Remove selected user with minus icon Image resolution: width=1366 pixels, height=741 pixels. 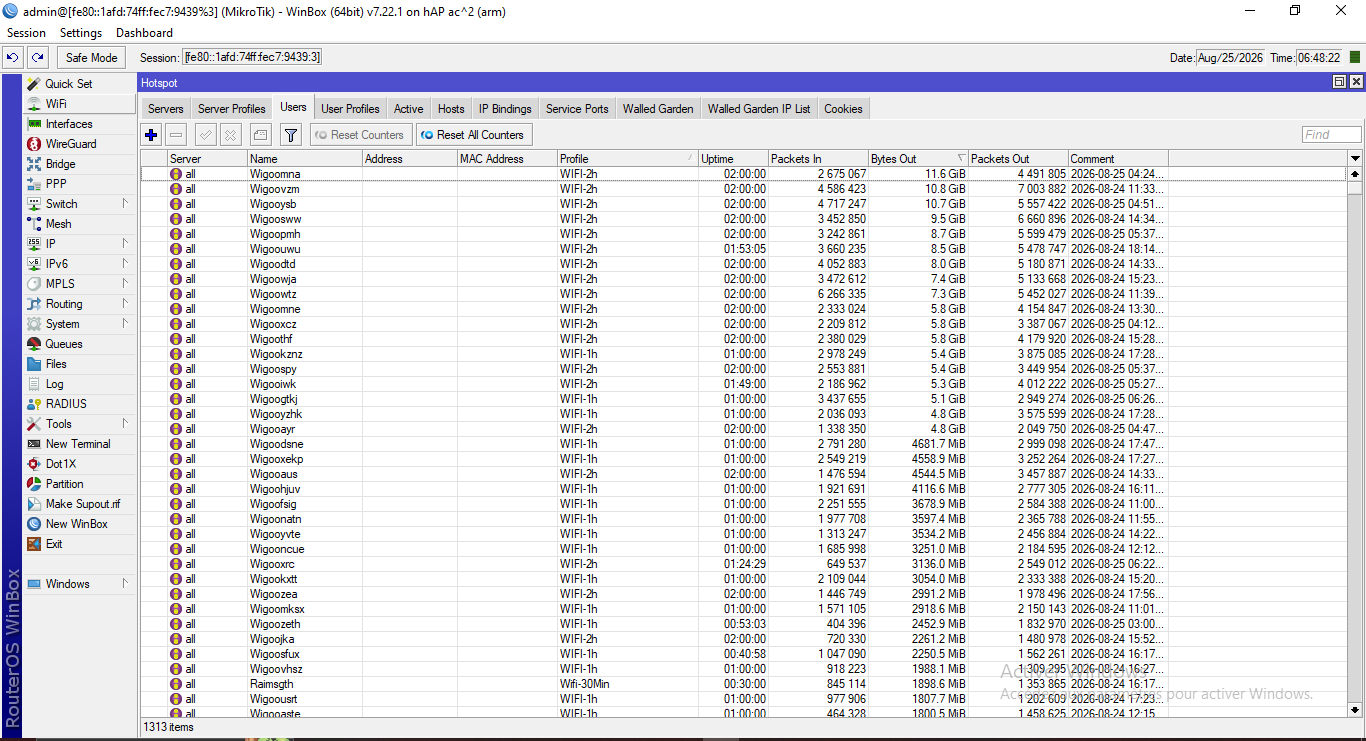tap(176, 135)
